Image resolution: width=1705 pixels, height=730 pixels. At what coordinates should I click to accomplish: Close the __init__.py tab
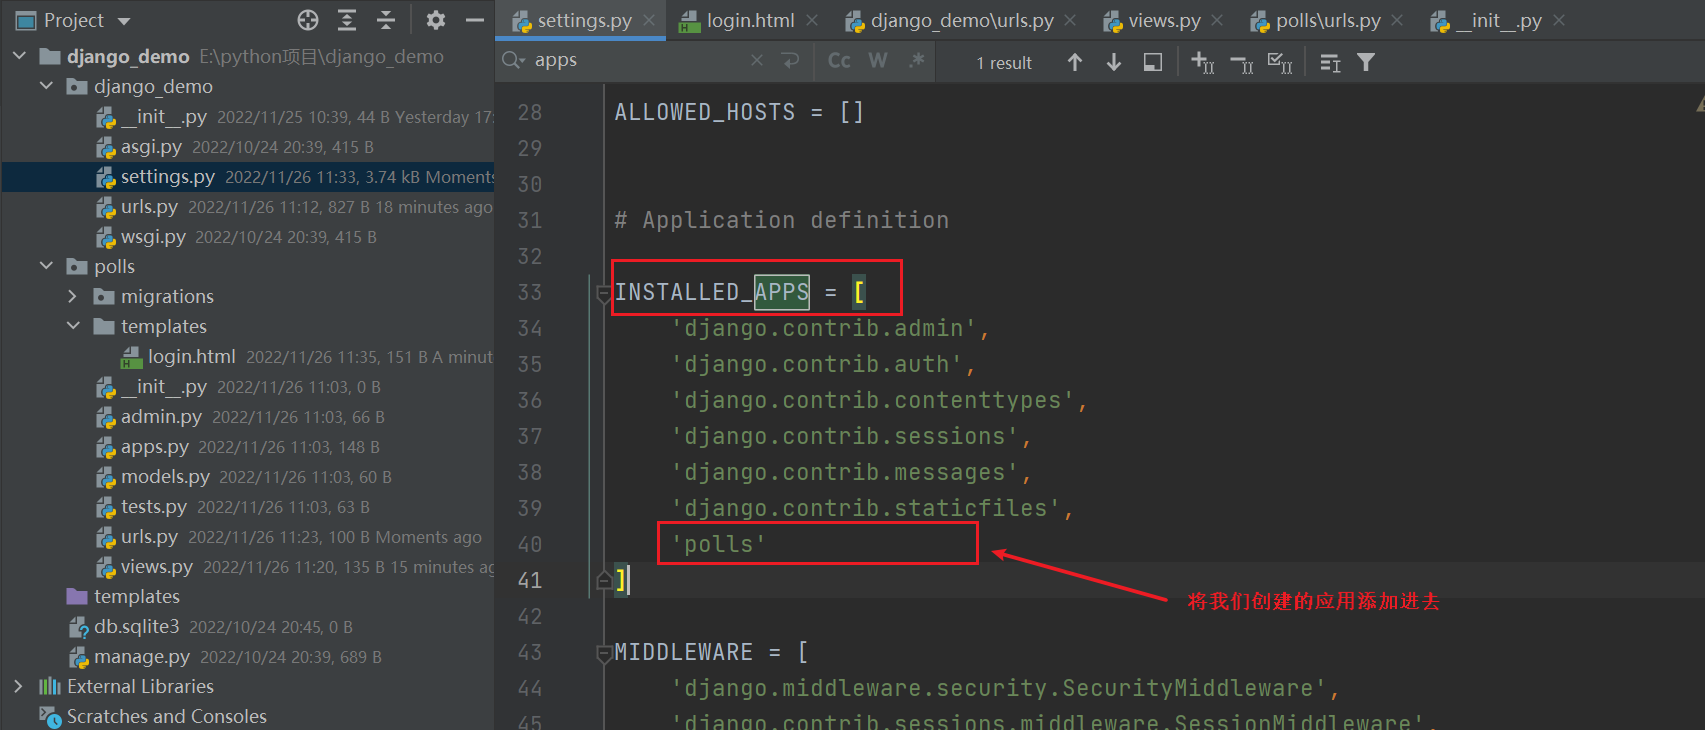(x=1559, y=20)
